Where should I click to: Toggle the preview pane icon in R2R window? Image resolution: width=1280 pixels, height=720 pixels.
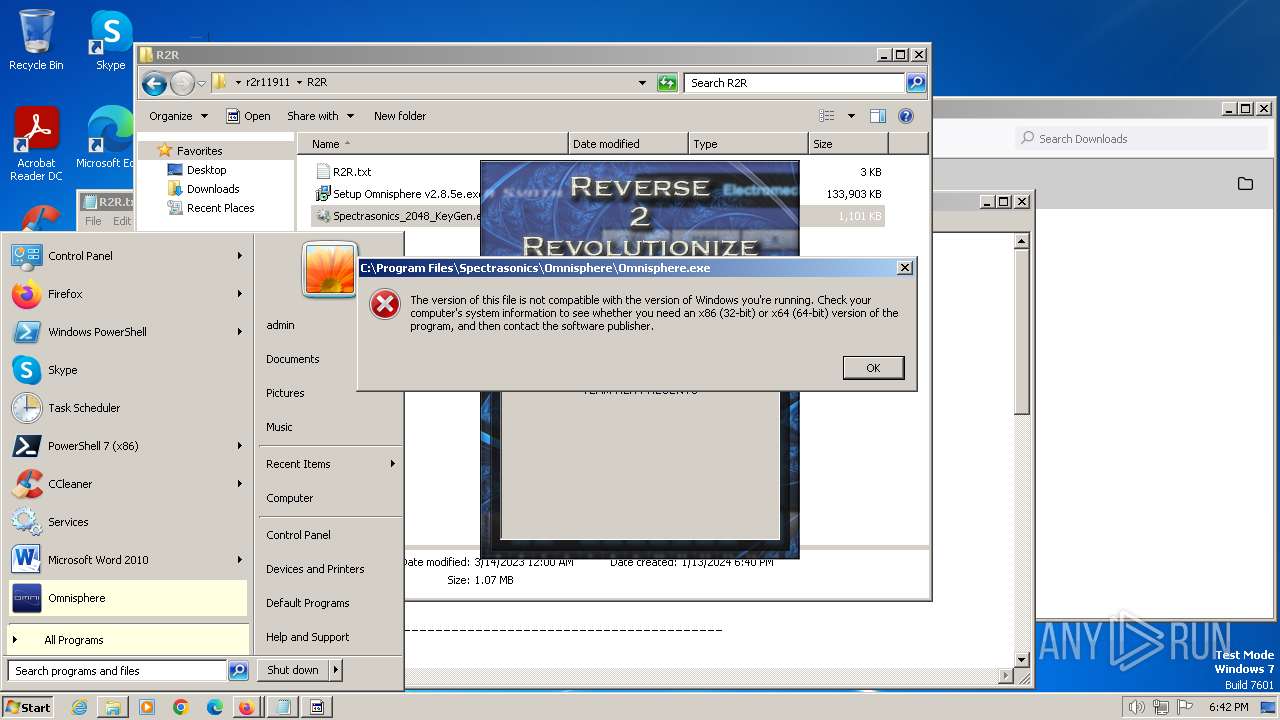pos(878,116)
